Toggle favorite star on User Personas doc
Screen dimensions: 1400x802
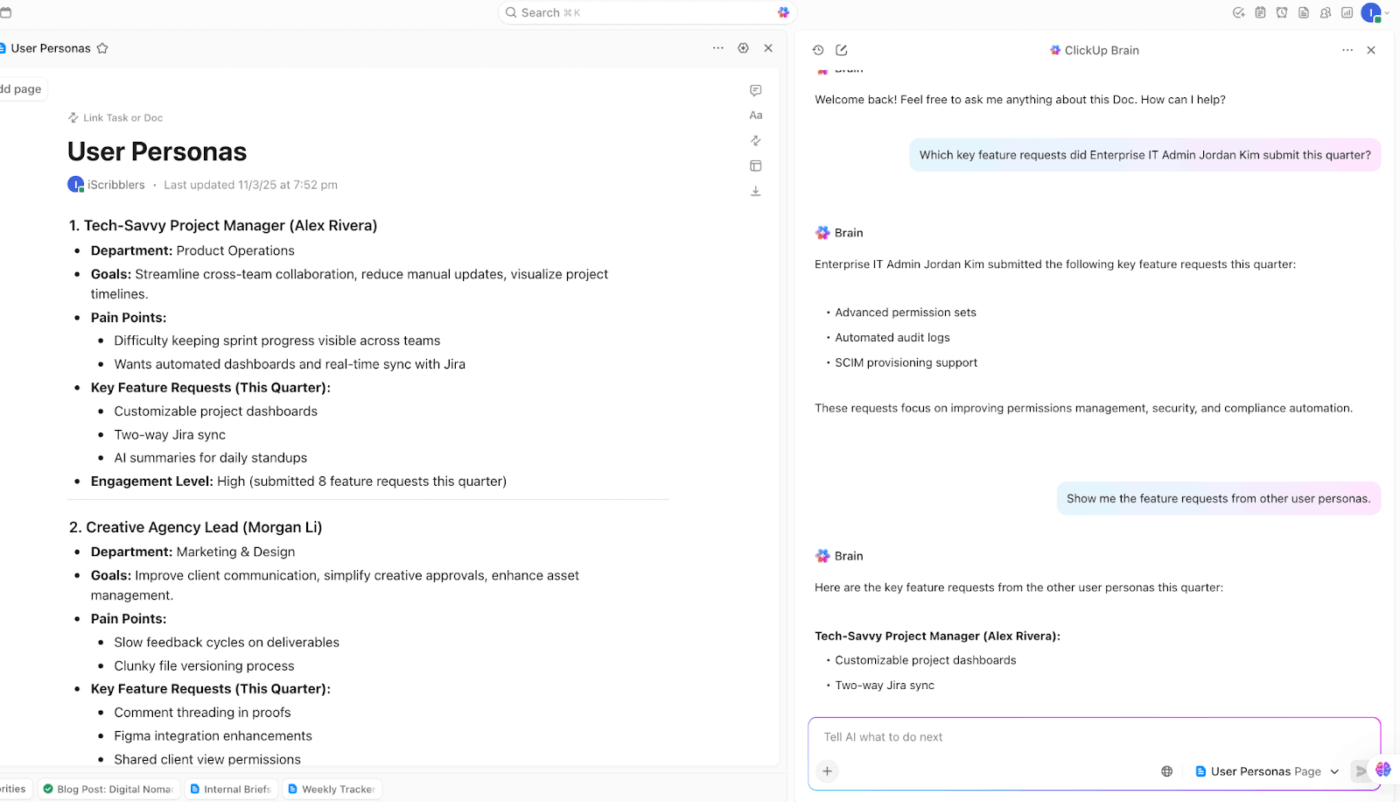pos(102,48)
